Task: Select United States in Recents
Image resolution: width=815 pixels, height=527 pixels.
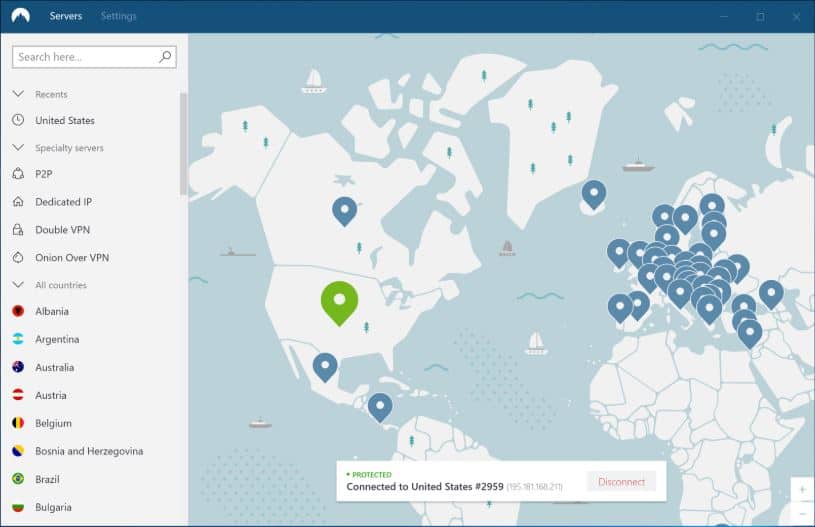Action: 65,121
